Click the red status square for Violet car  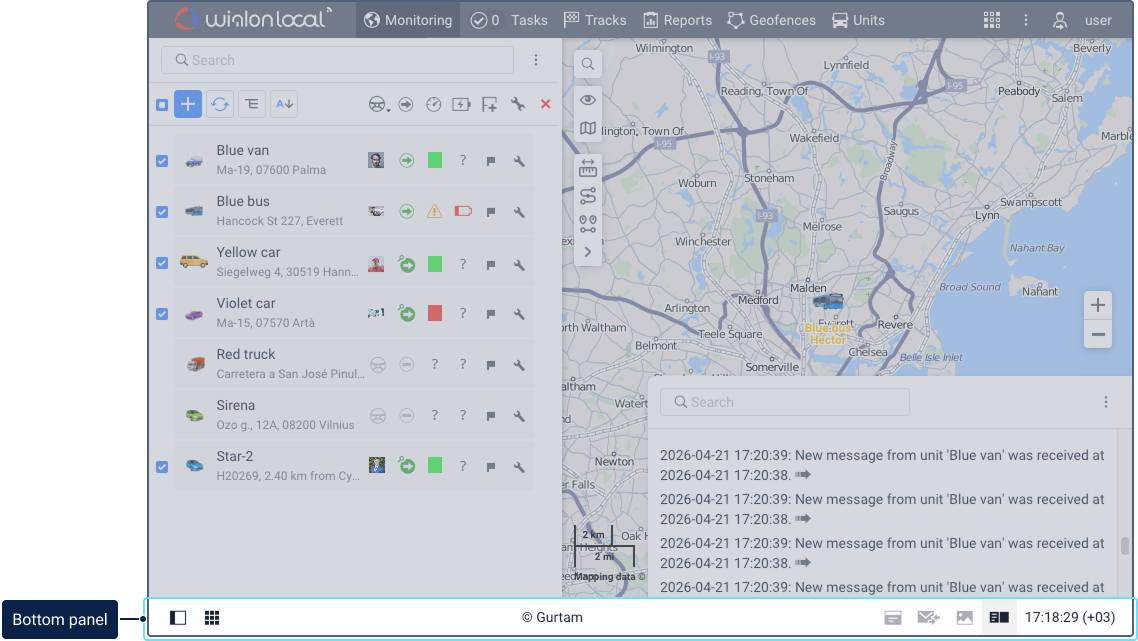pos(434,314)
